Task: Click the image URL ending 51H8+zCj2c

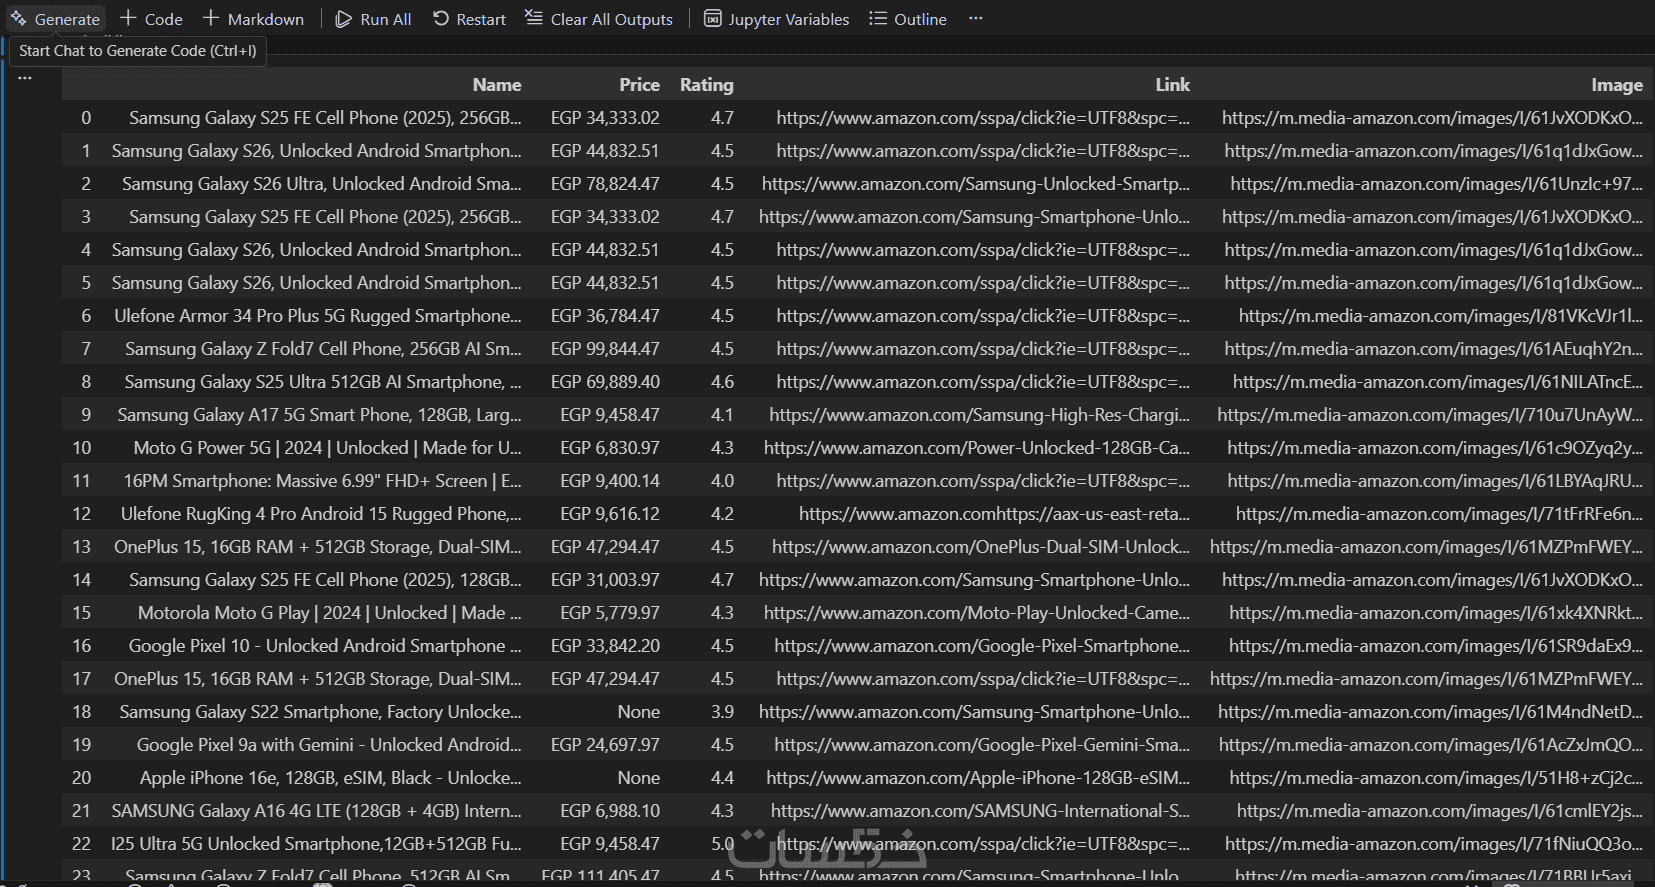Action: coord(1436,778)
